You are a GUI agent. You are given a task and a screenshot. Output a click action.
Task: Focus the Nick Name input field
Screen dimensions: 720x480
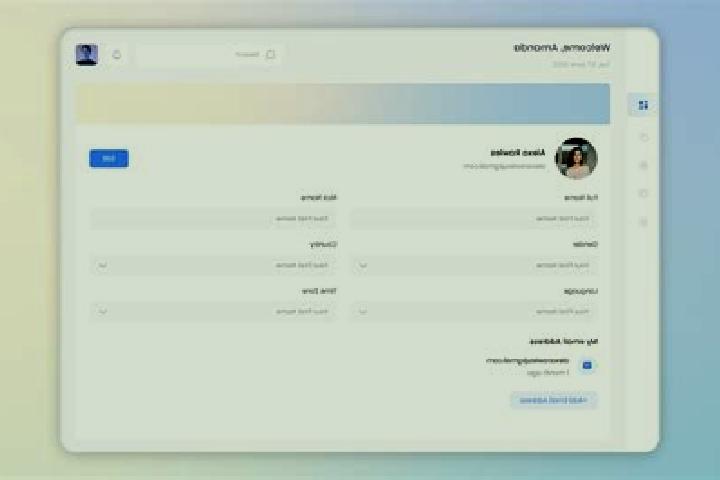[214, 219]
